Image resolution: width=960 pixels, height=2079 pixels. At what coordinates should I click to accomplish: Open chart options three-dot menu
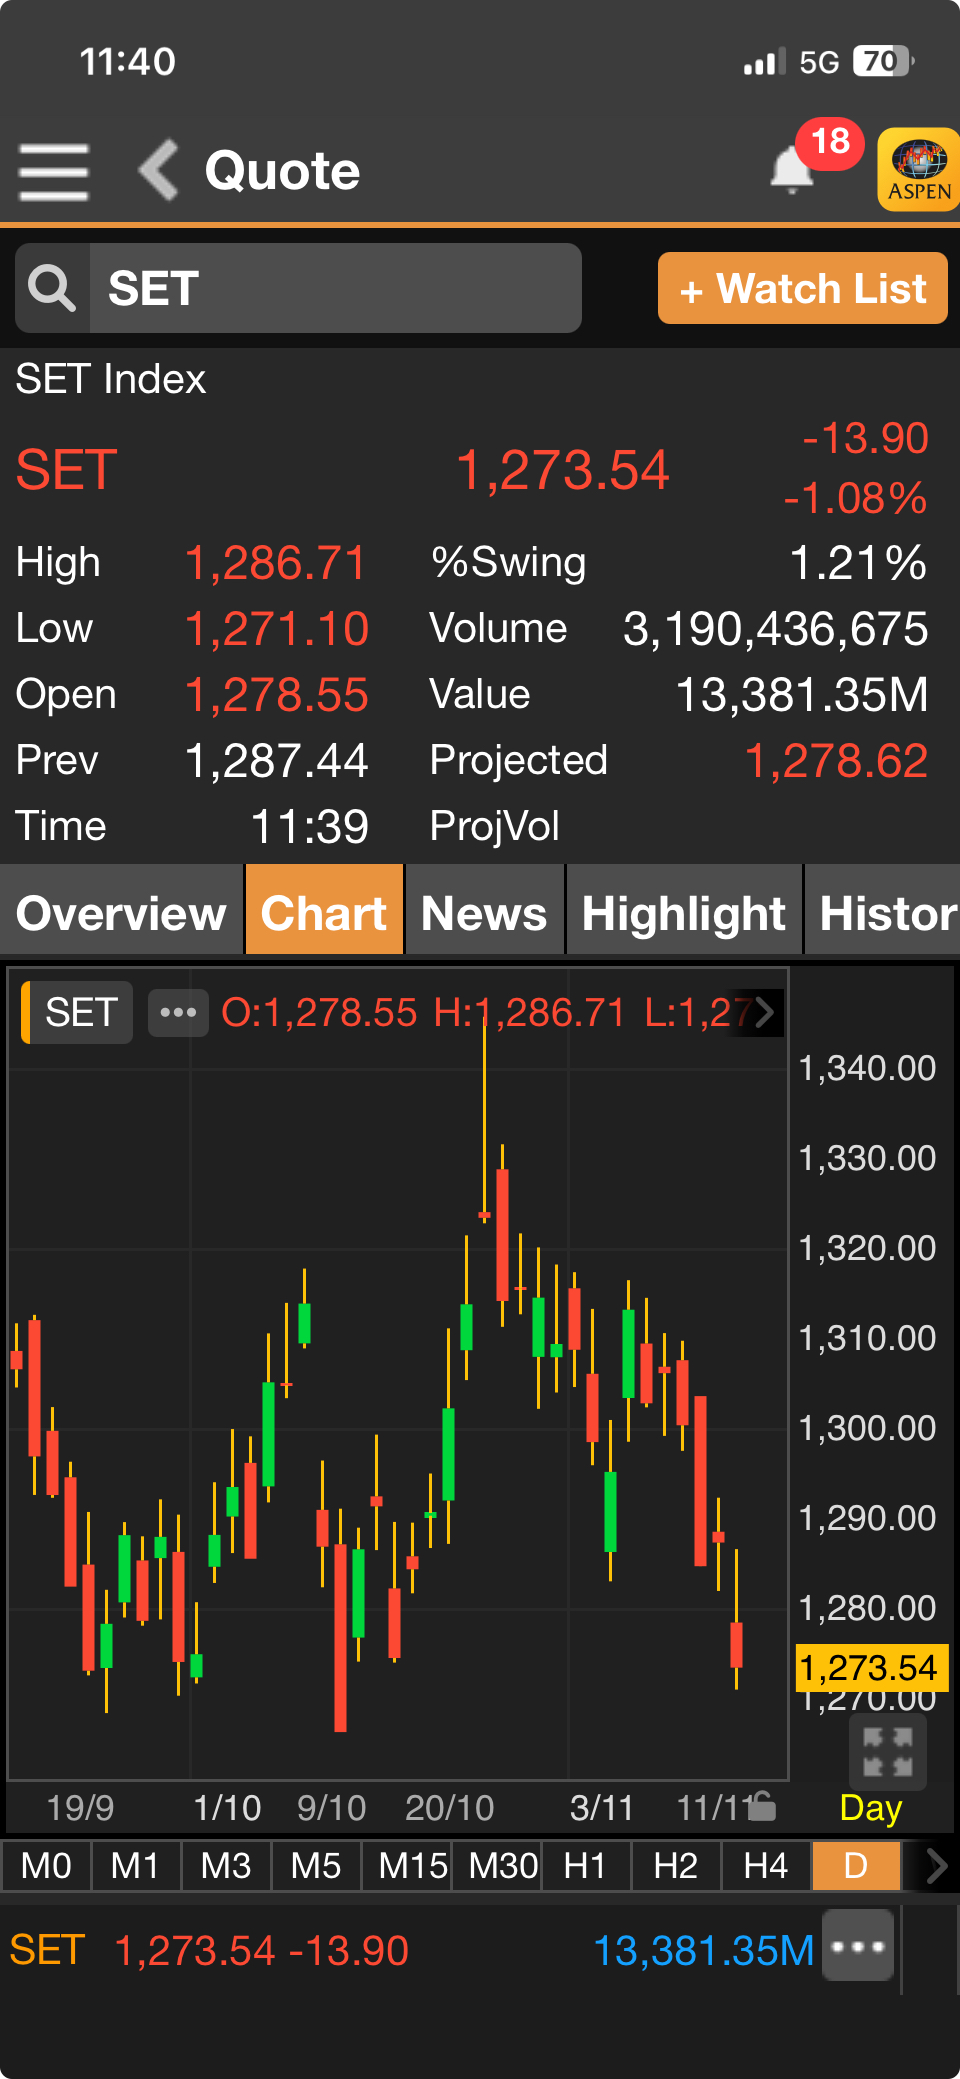(x=178, y=1013)
